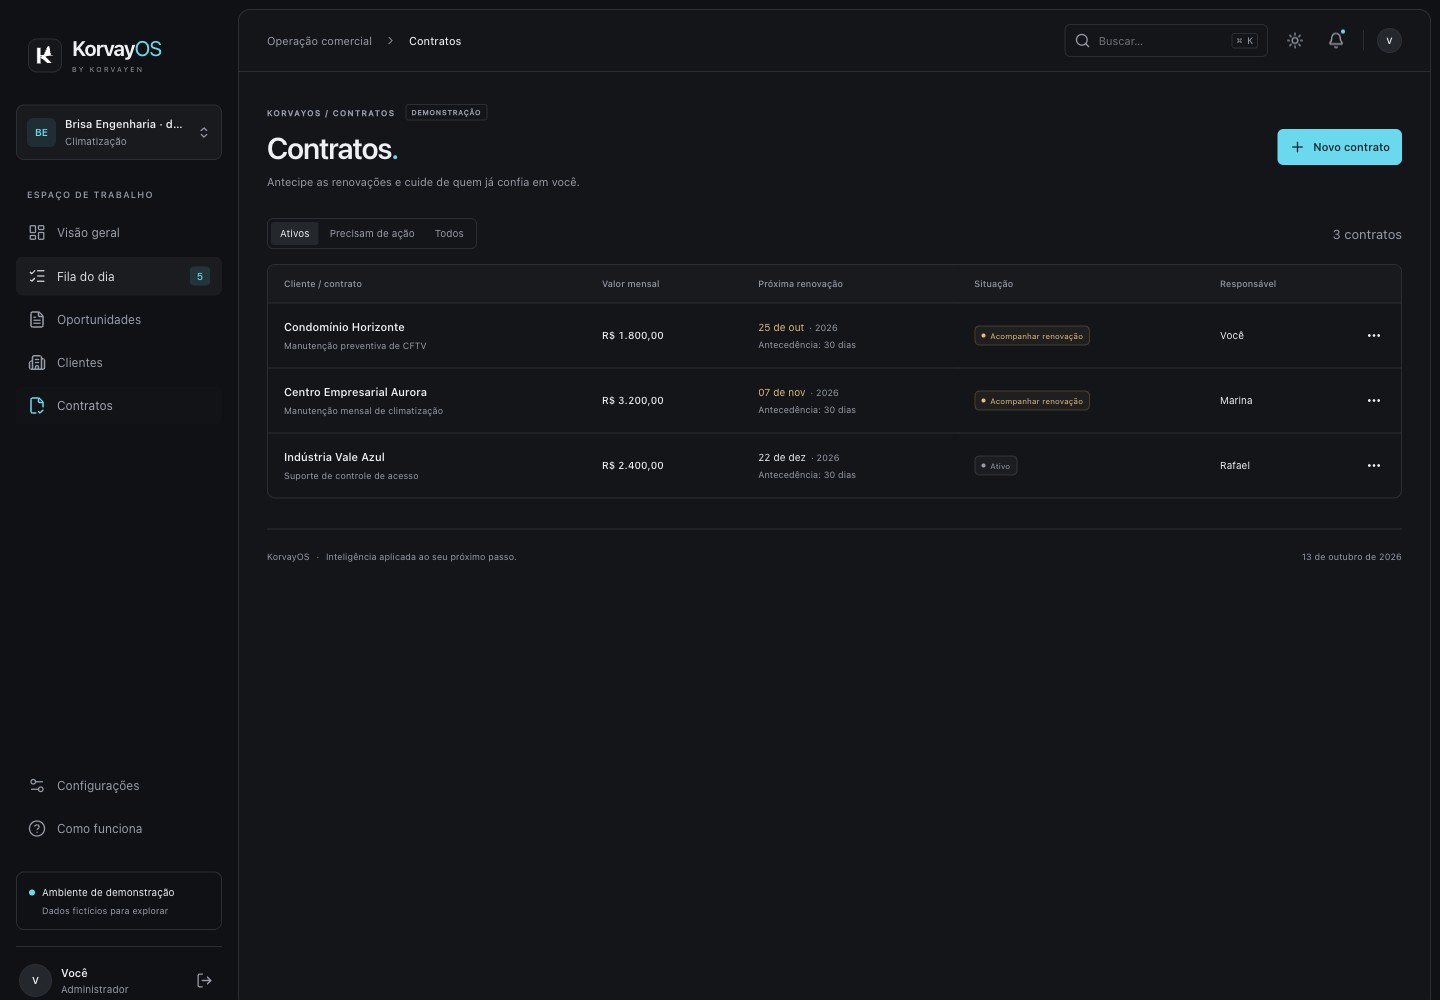
Task: Click the Acompanhar renovação badge for Centro Empresarial Aurora
Action: [1032, 401]
